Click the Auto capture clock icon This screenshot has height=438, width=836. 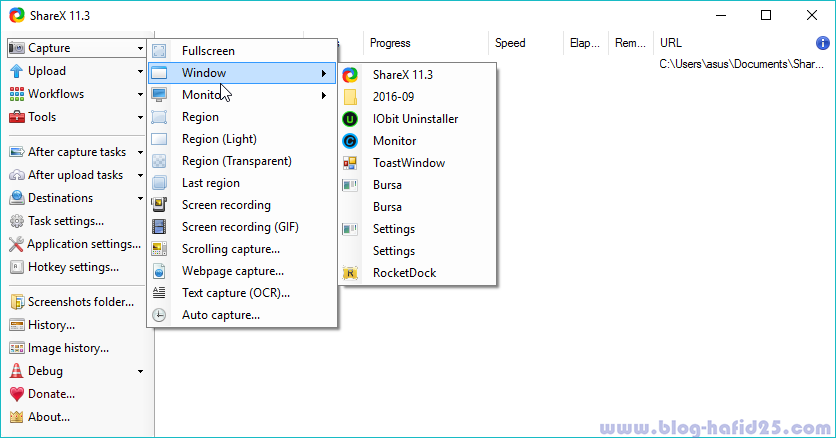click(x=159, y=315)
